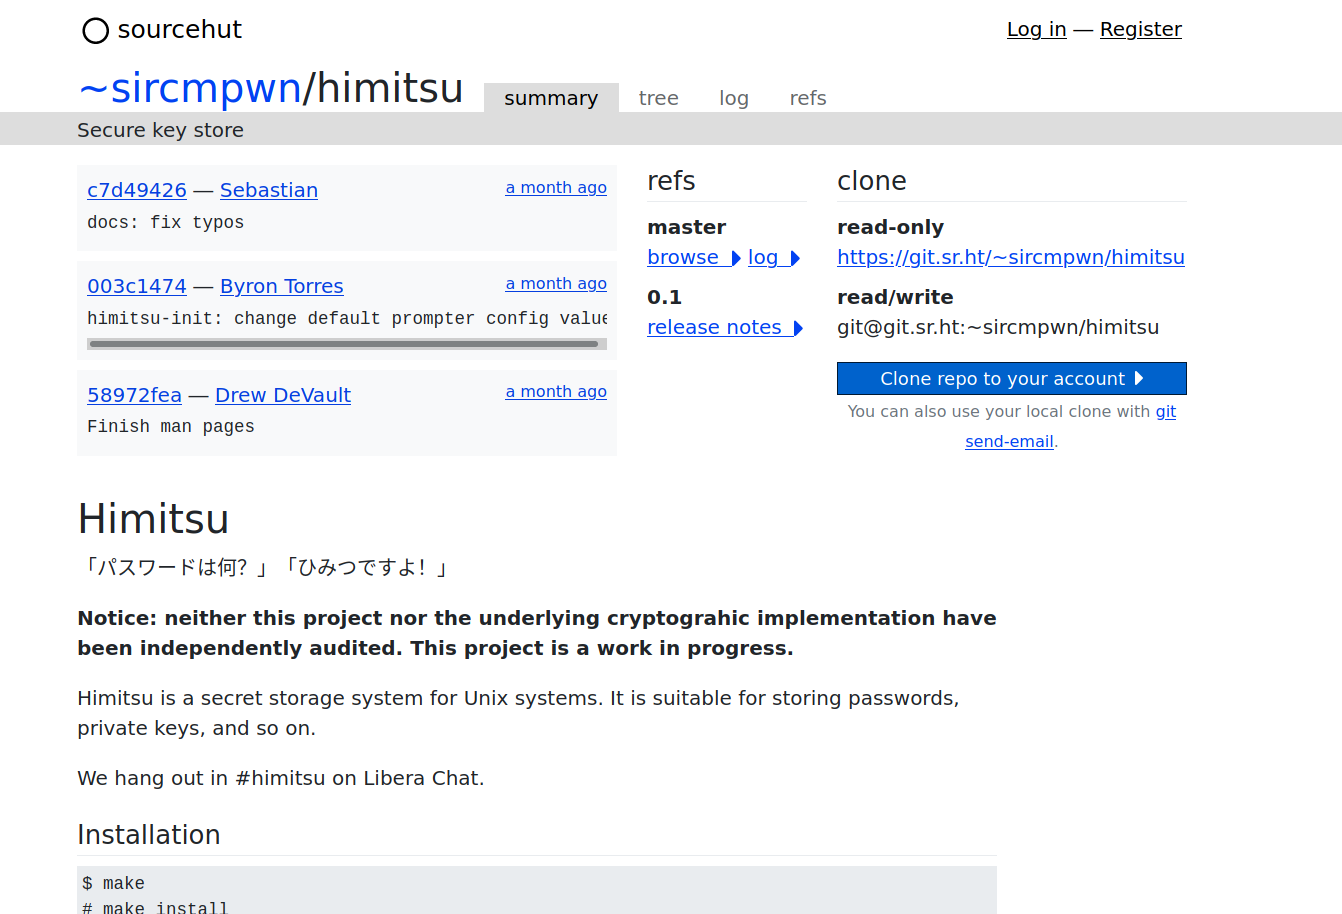Click the horizontal scrollbar under himitsu-init commit
The image size is (1342, 914).
(344, 344)
